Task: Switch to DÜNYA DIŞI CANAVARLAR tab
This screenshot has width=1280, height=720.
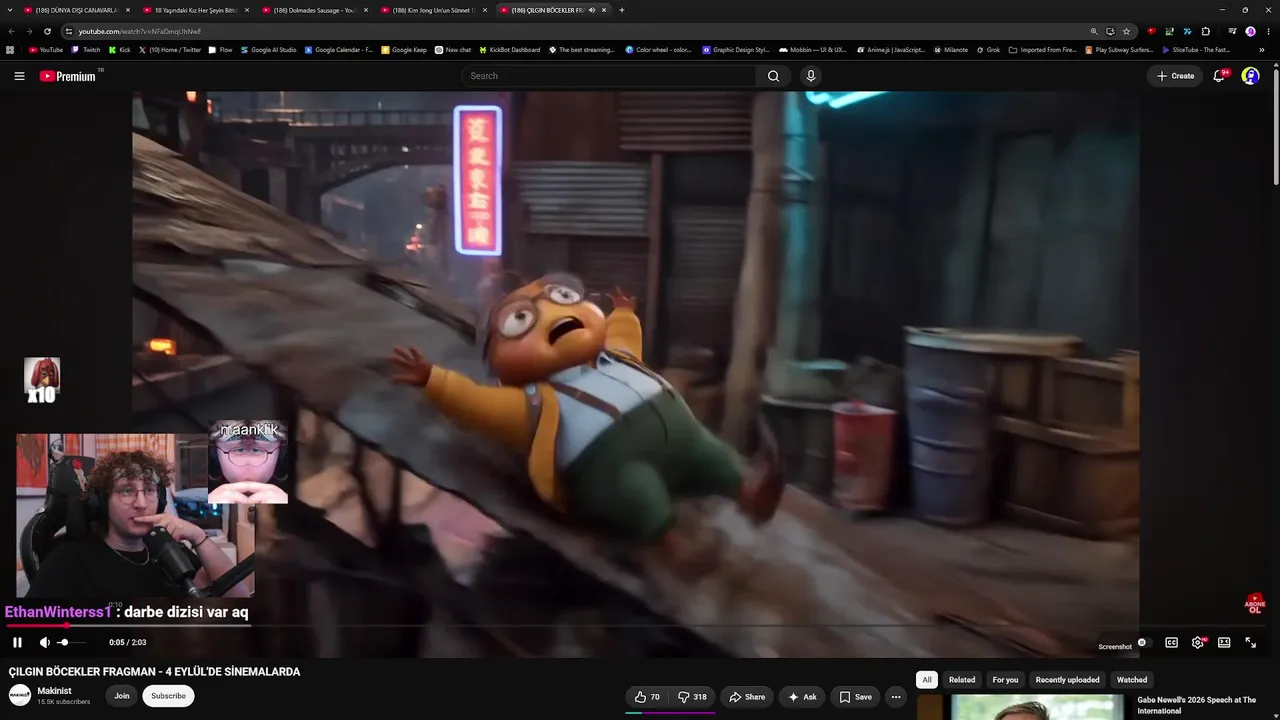Action: coord(76,10)
